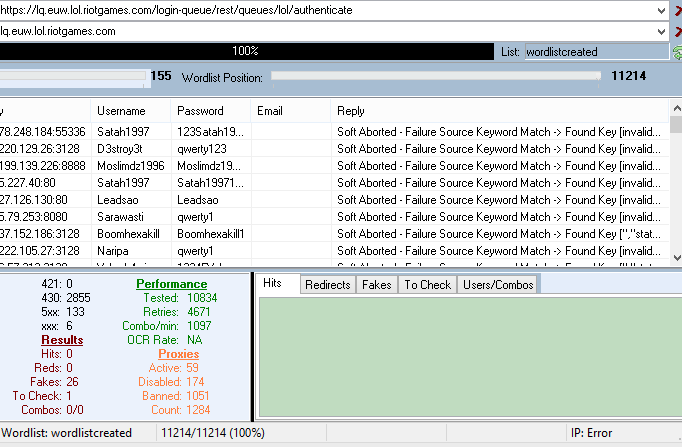Click the Wordlist Position slider track
Viewport: 682px width, 447px height.
(x=436, y=76)
